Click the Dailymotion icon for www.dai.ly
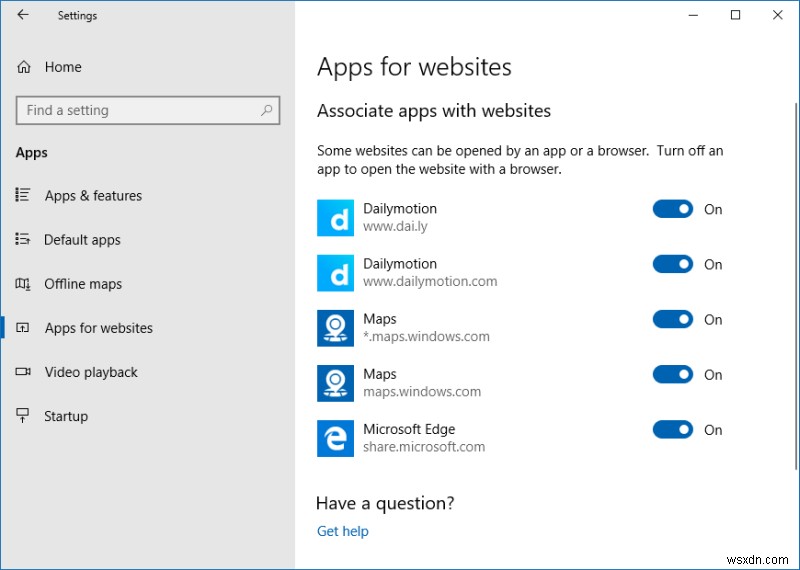 coord(335,218)
